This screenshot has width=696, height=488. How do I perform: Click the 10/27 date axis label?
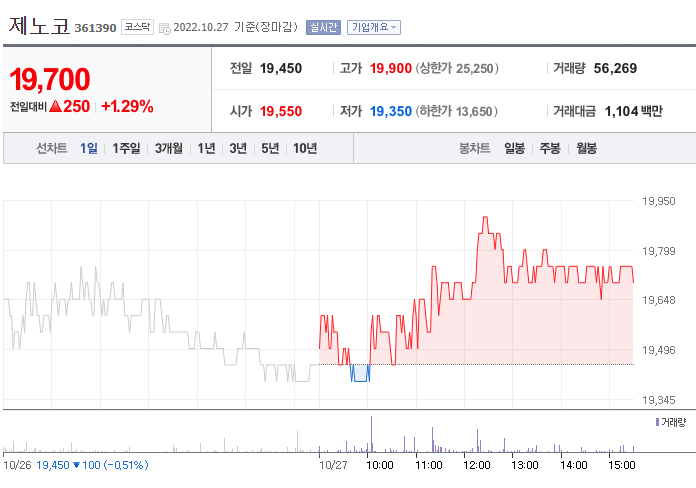(x=333, y=465)
